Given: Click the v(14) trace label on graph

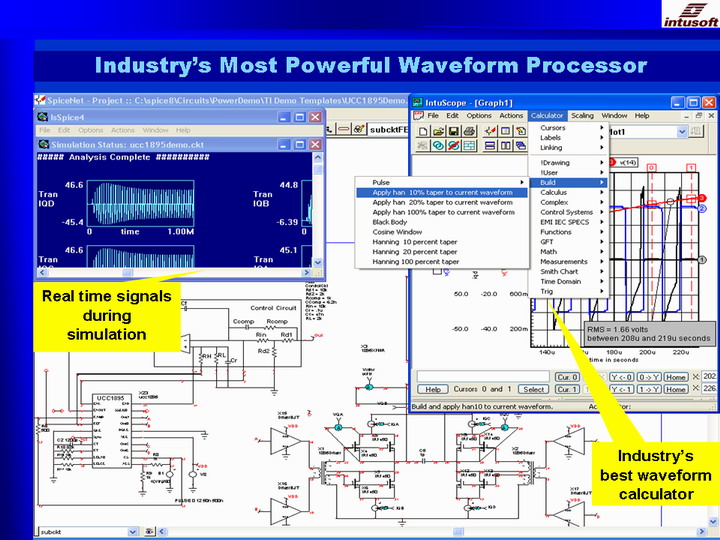Looking at the screenshot, I should pos(628,162).
